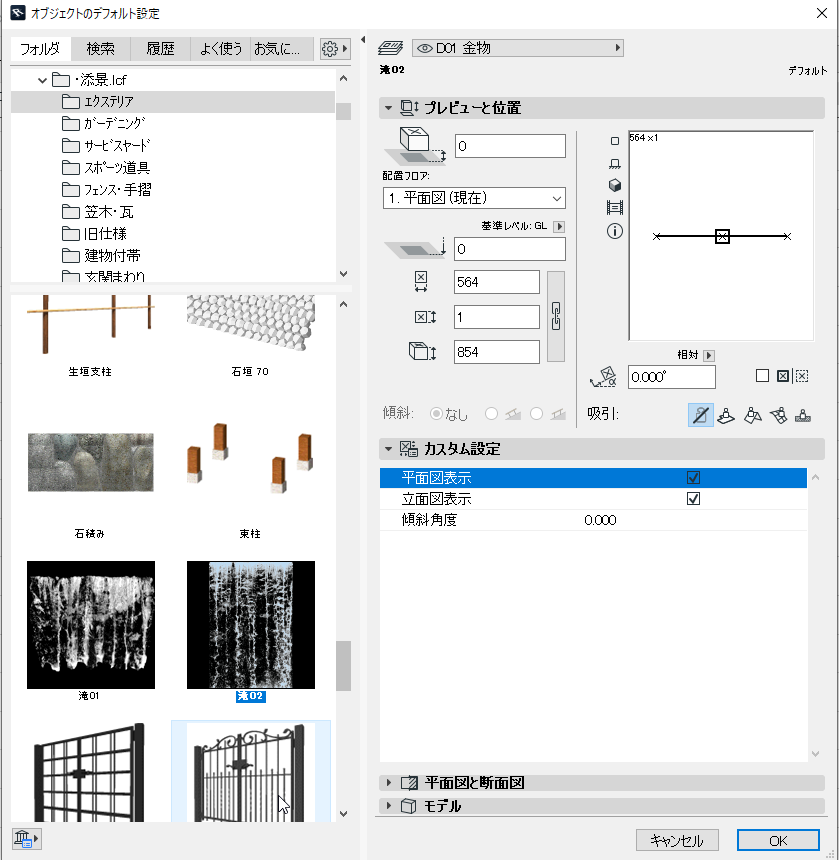
Task: Select front elevation preview icon
Action: tap(615, 163)
